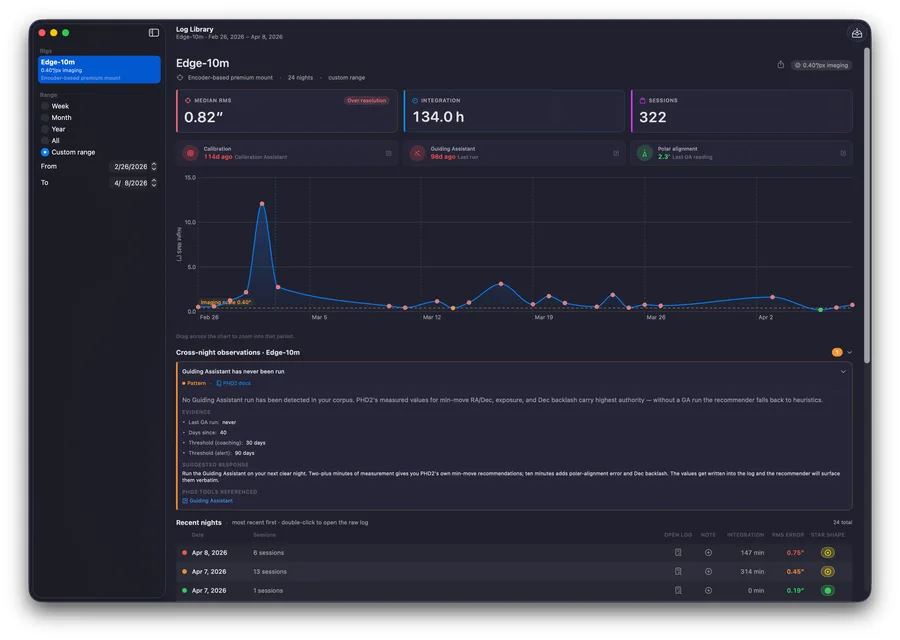The image size is (900, 640).
Task: Click the peak data point on RMS chart
Action: click(262, 204)
